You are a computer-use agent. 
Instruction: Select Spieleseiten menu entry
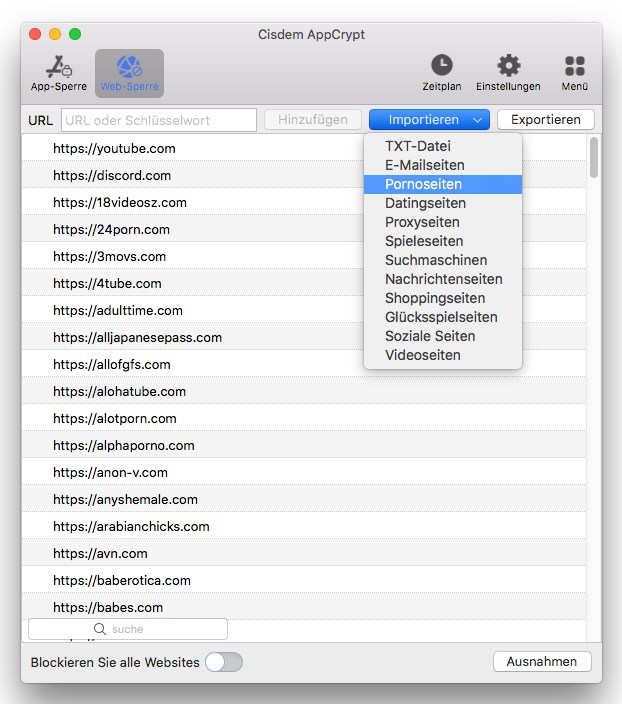pyautogui.click(x=443, y=241)
